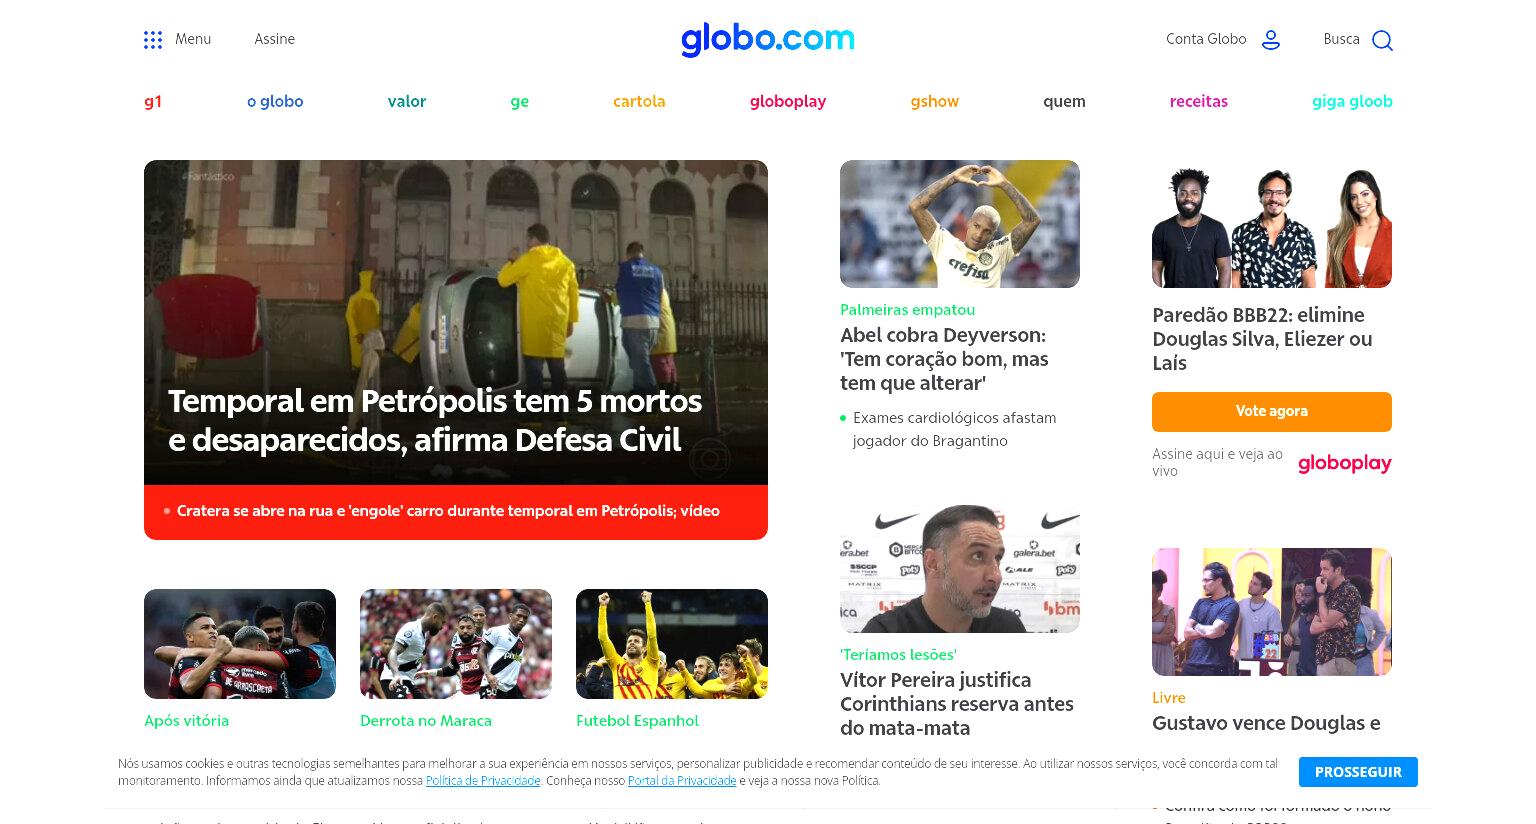Viewport: 1536px width, 824px height.
Task: Click the Conta Globo user icon
Action: pyautogui.click(x=1271, y=40)
